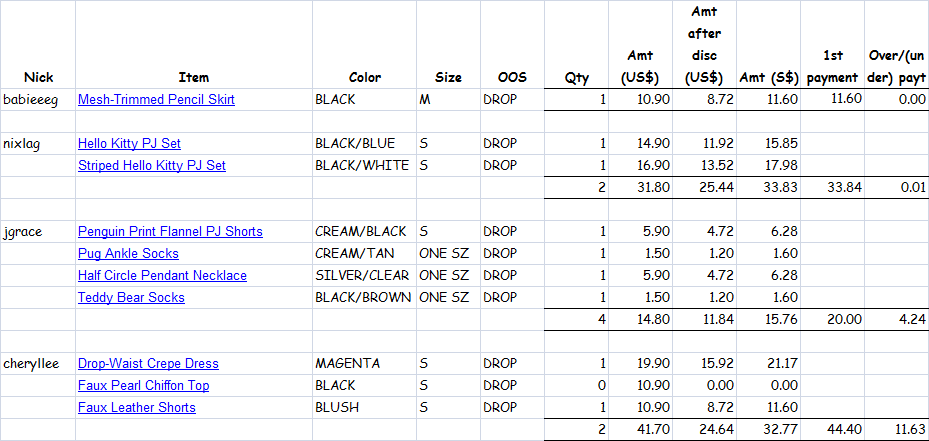The image size is (929, 441).
Task: Select the Amt after disc header cell
Action: point(704,44)
